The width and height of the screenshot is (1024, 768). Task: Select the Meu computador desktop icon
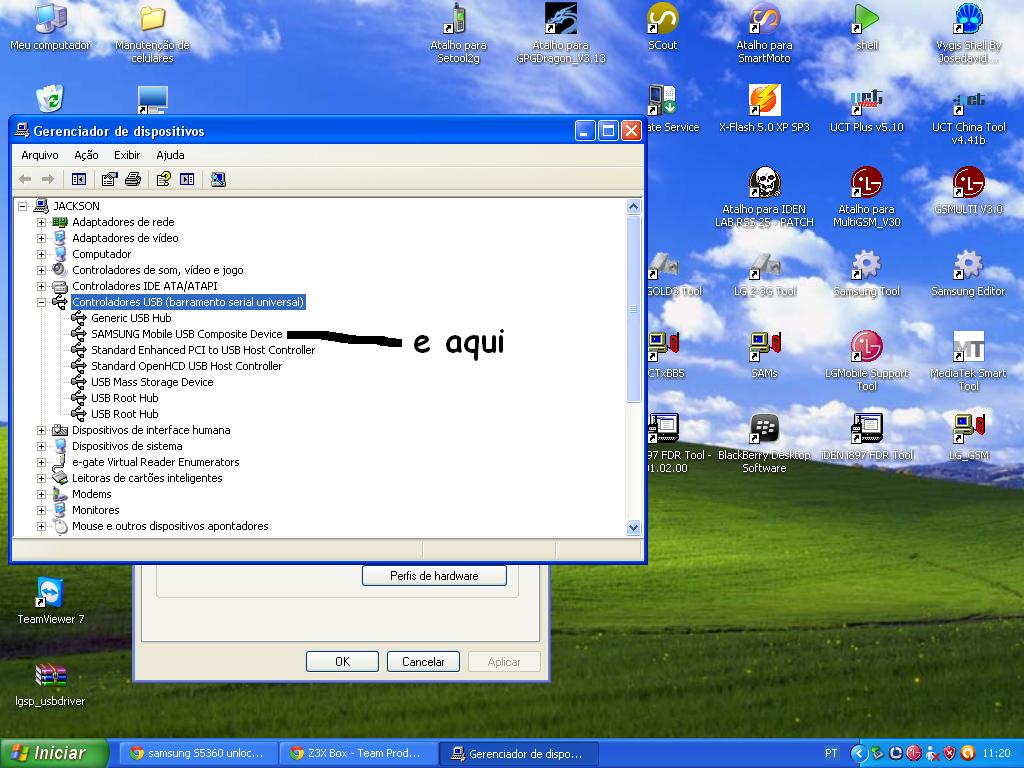click(50, 27)
